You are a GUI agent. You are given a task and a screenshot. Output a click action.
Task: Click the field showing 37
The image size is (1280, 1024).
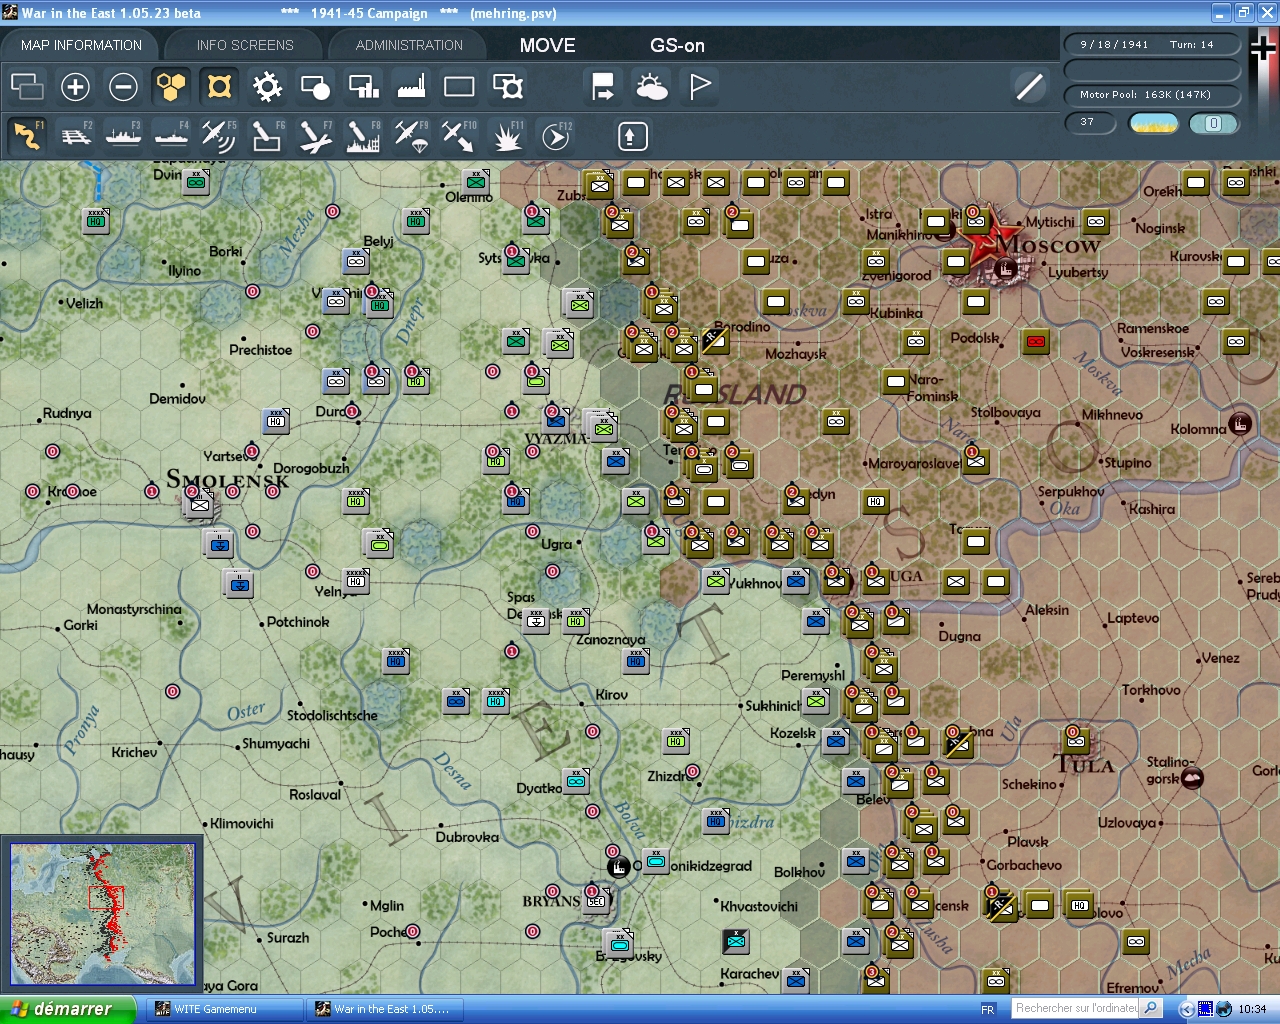coord(1091,123)
